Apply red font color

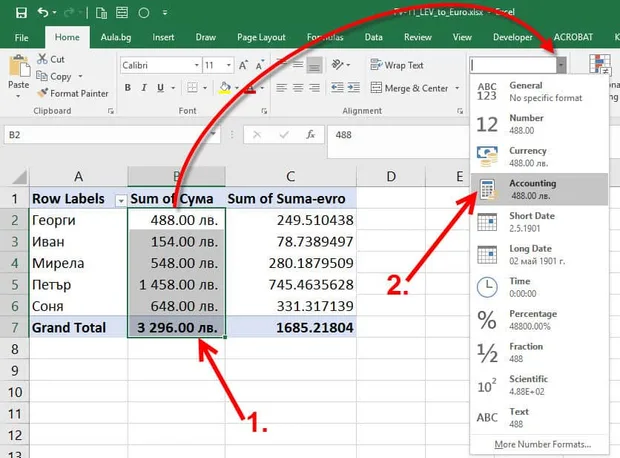point(250,88)
